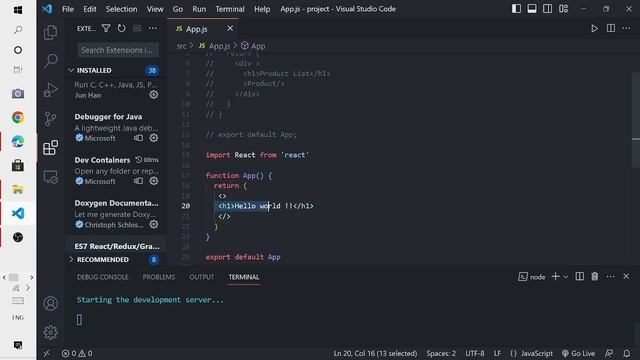Open the Selection menu
Image resolution: width=640 pixels, height=360 pixels.
121,9
